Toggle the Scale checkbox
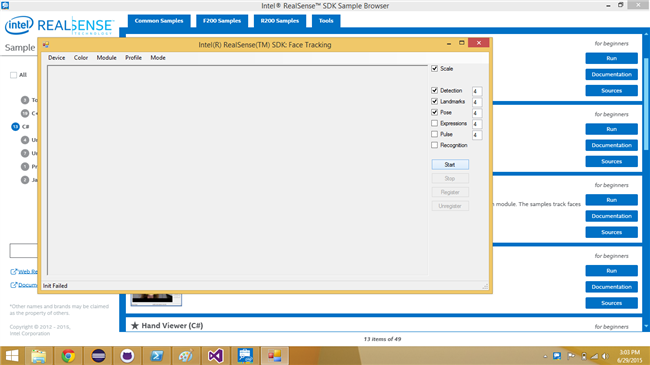The height and width of the screenshot is (365, 650). click(434, 68)
